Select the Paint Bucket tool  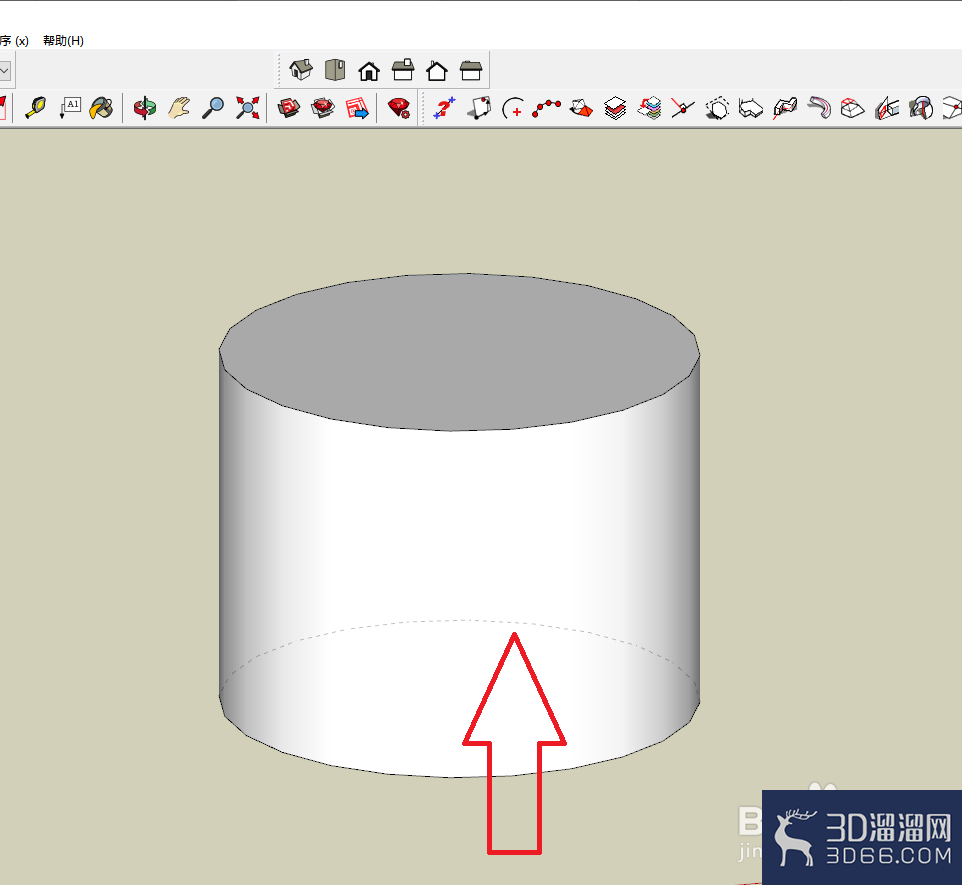click(x=101, y=108)
